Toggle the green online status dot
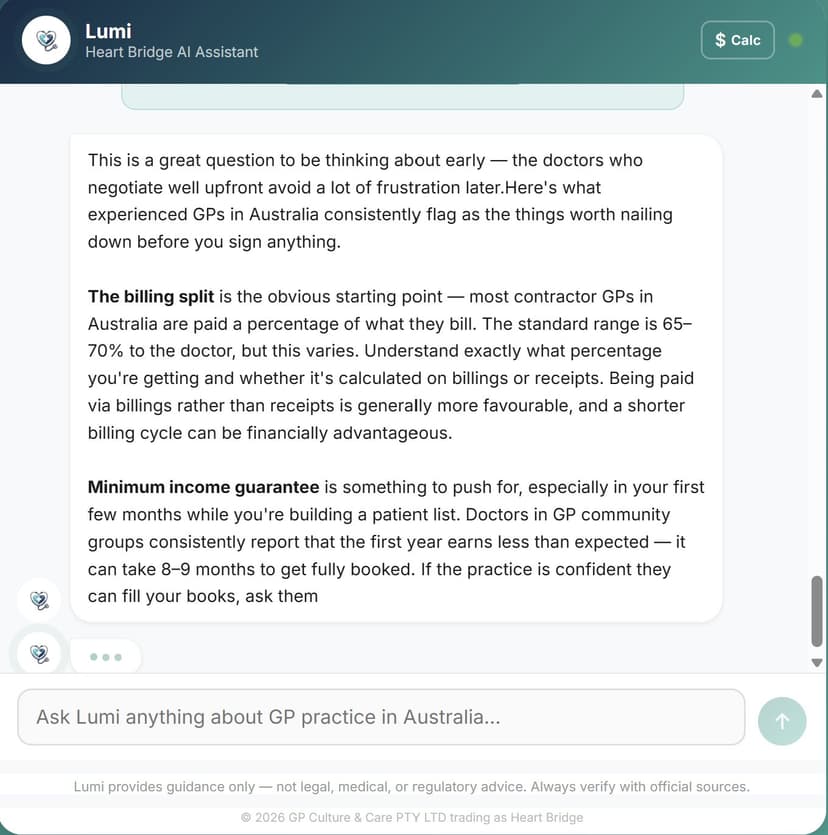Viewport: 828px width, 835px height. click(795, 39)
